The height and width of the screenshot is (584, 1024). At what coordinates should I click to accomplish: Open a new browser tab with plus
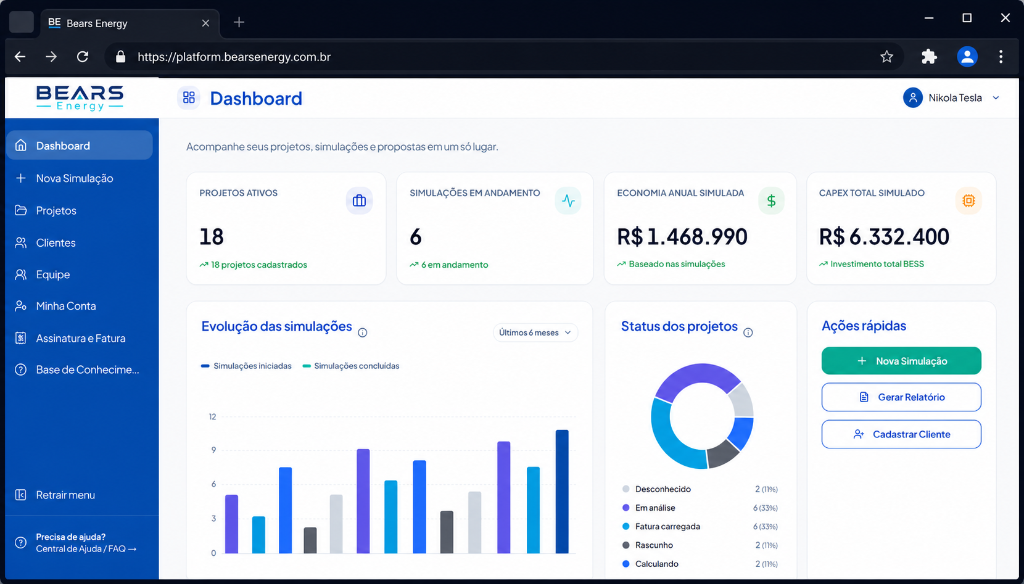[x=239, y=23]
